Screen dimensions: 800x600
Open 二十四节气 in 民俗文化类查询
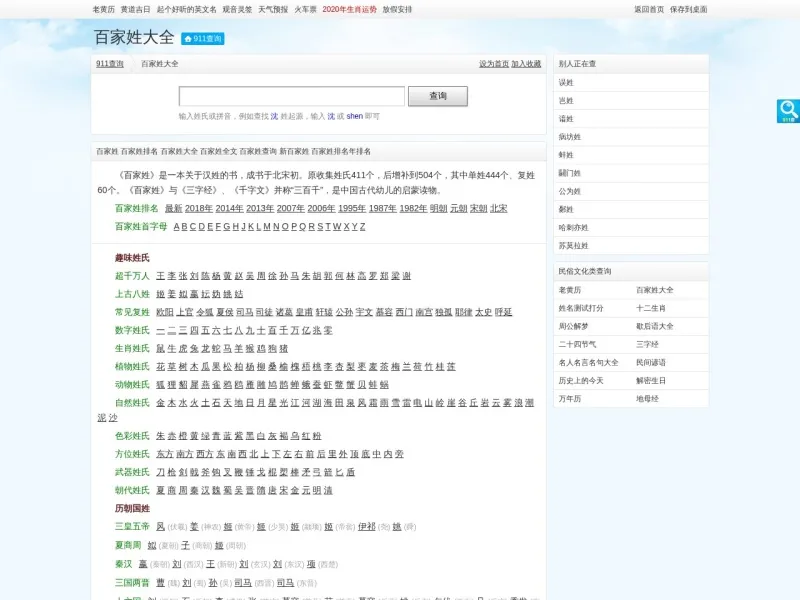[577, 344]
